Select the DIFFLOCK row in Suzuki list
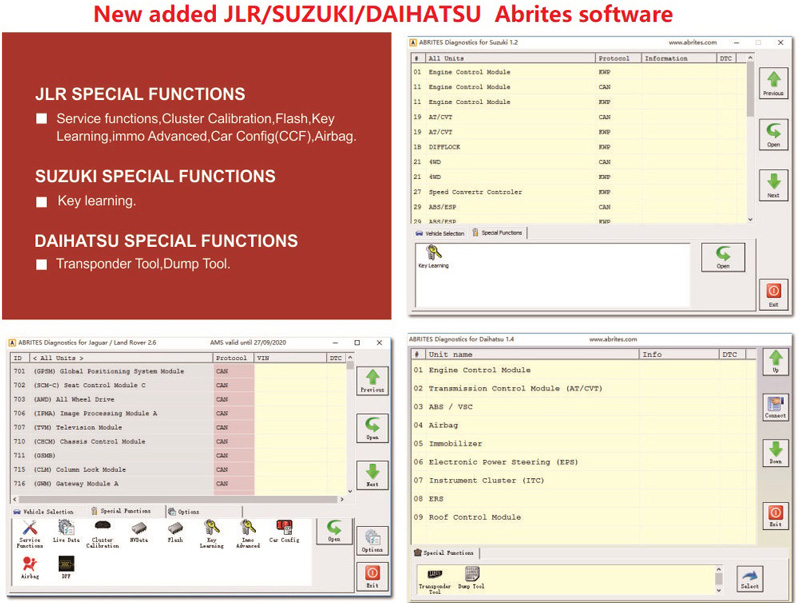Image resolution: width=800 pixels, height=603 pixels. 579,147
